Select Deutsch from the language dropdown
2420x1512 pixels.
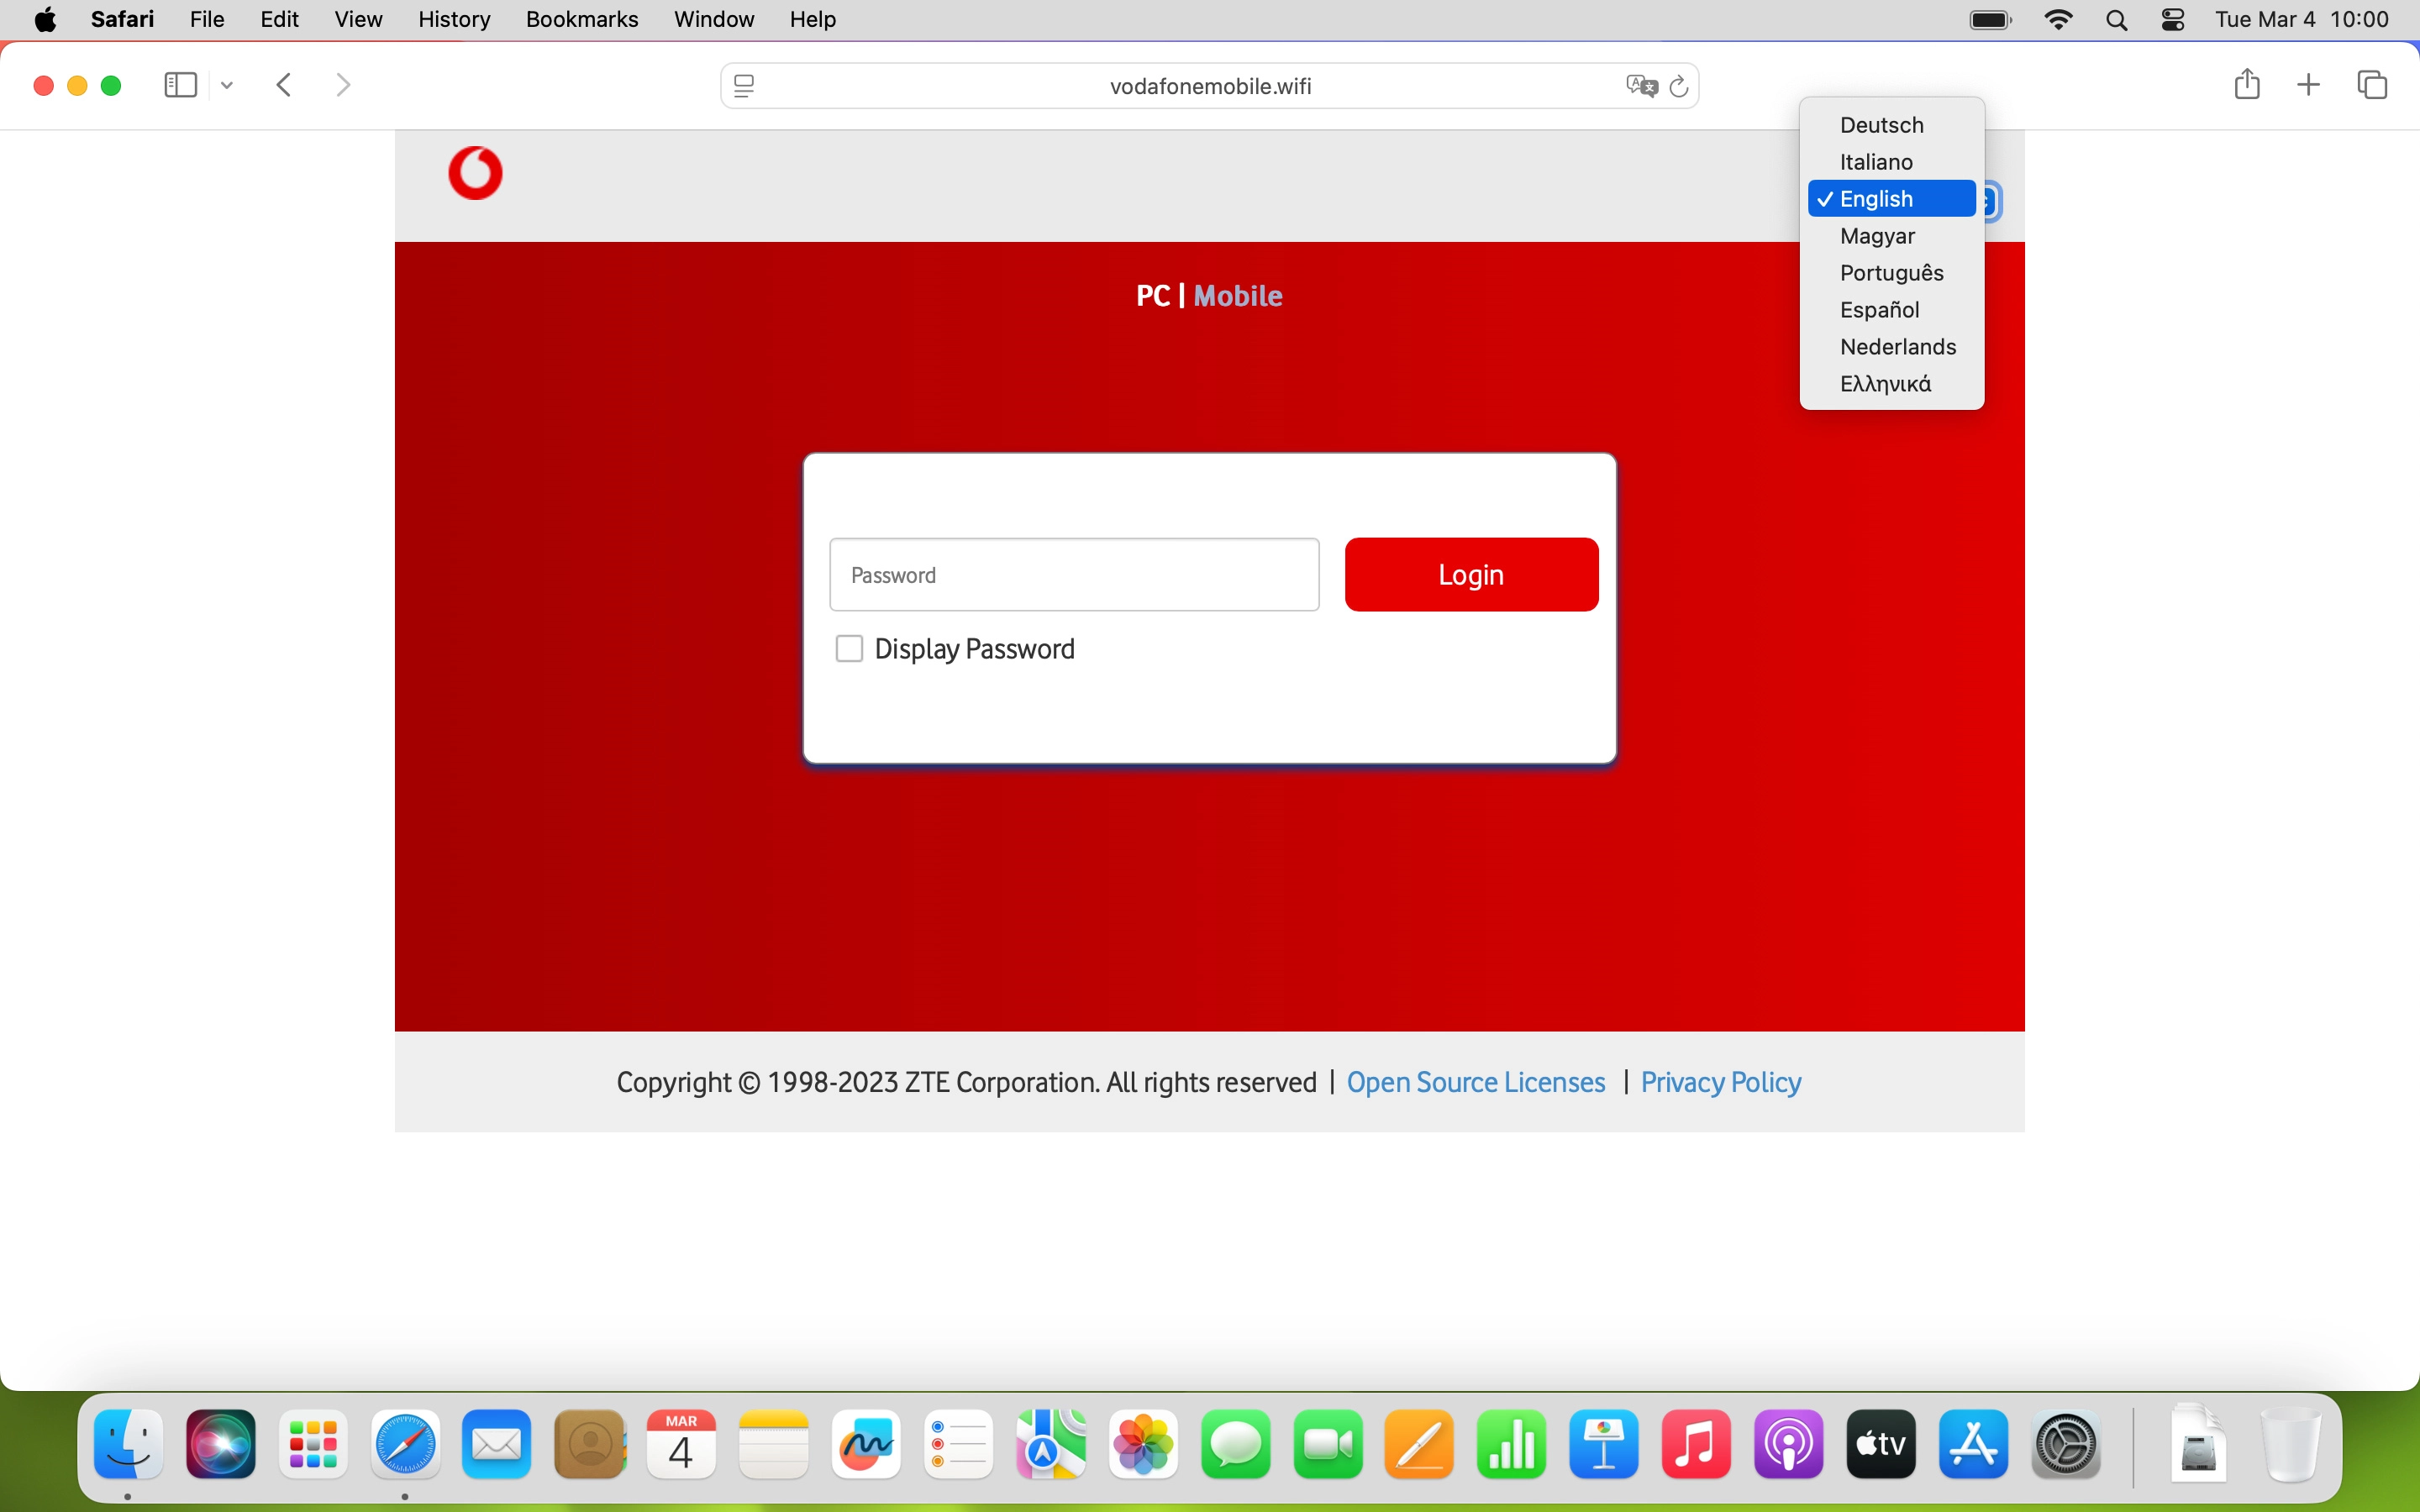pos(1881,125)
